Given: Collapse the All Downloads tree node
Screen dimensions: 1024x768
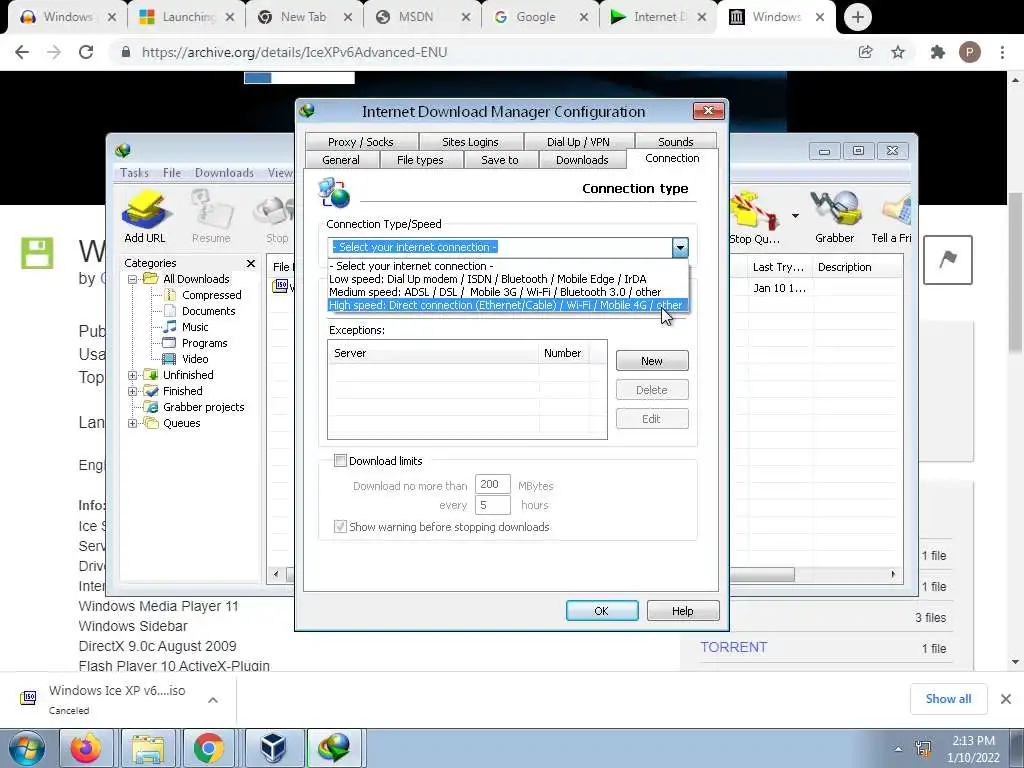Looking at the screenshot, I should [133, 279].
